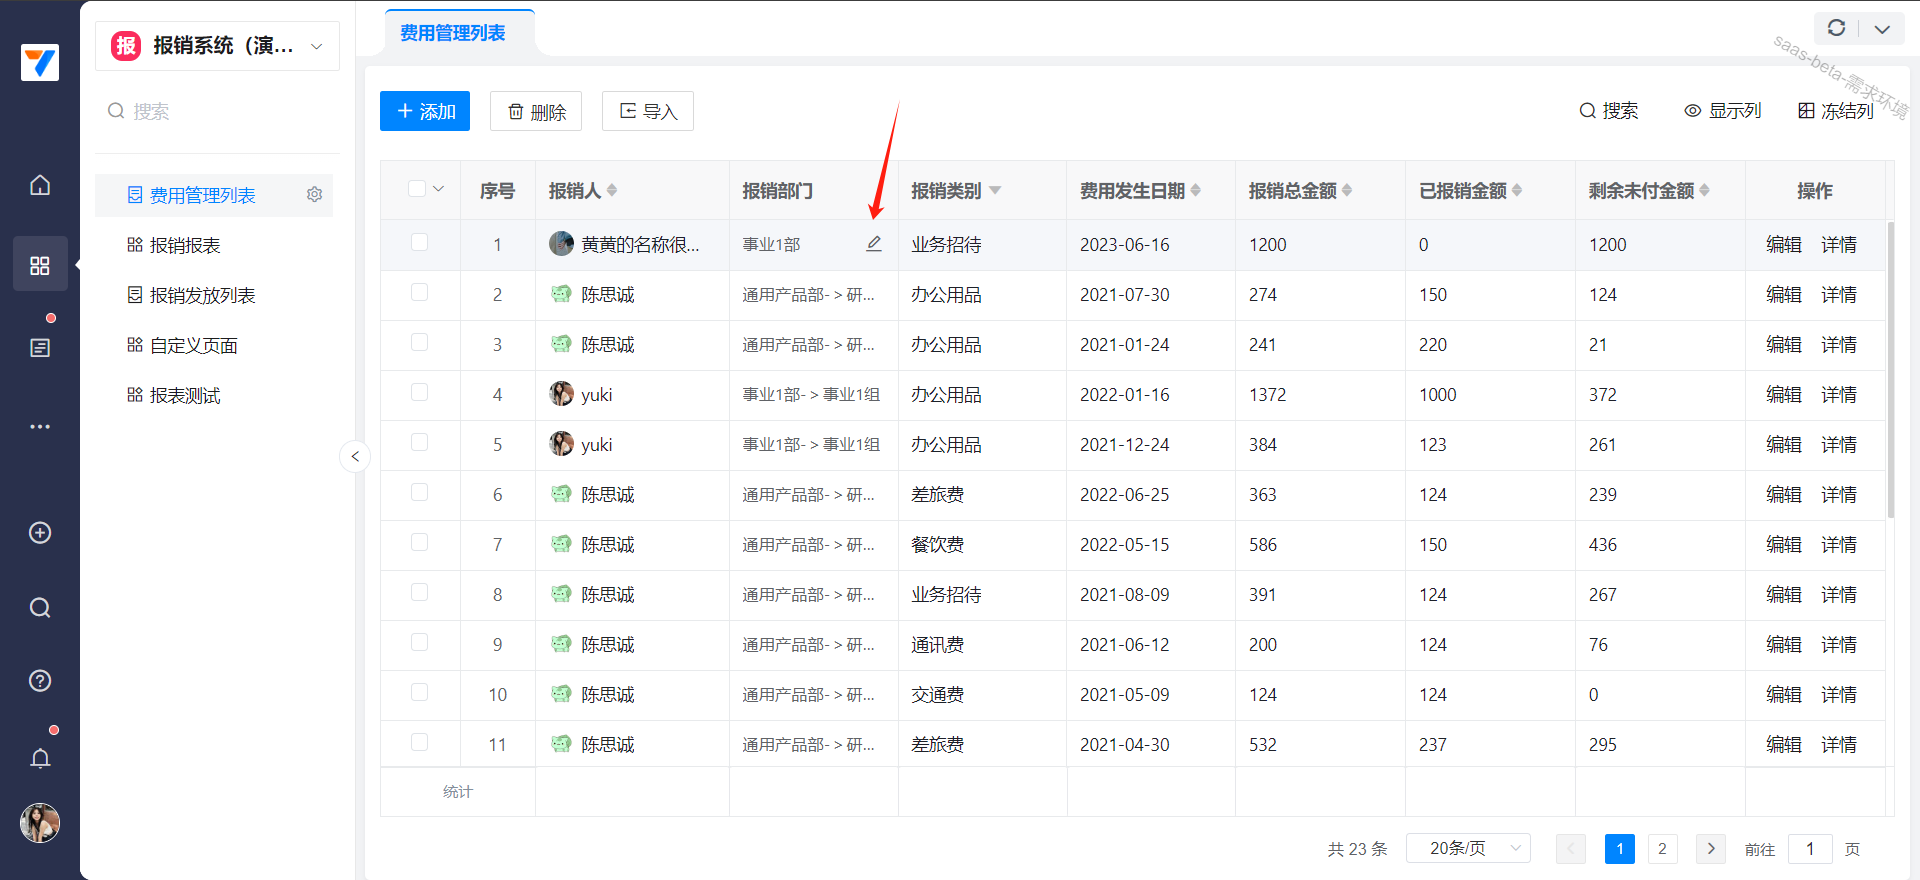Click the page jump input field
Screen dimensions: 1920x880
pyautogui.click(x=1809, y=849)
